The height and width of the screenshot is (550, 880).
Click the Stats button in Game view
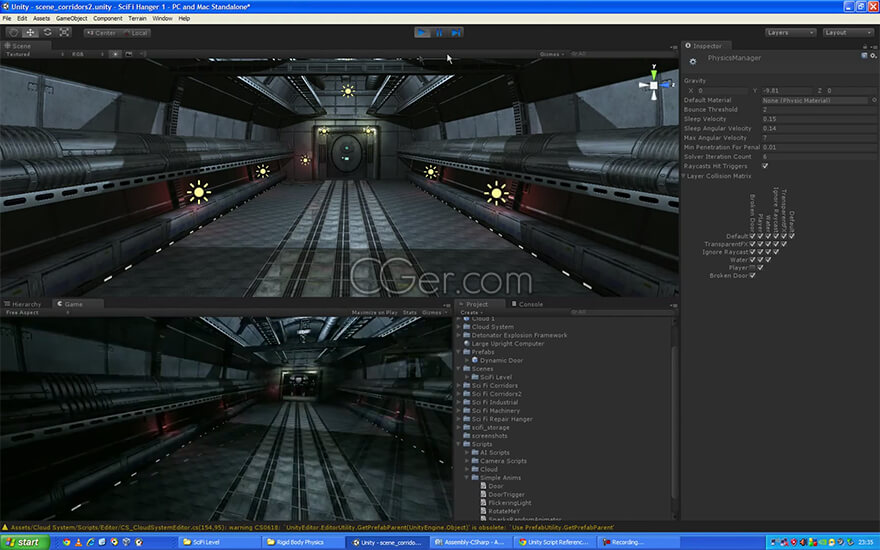(x=410, y=313)
